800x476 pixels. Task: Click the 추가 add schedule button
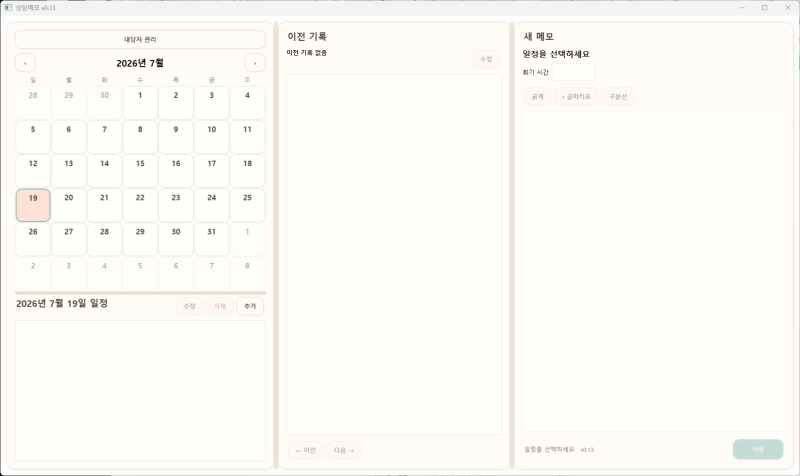(250, 306)
